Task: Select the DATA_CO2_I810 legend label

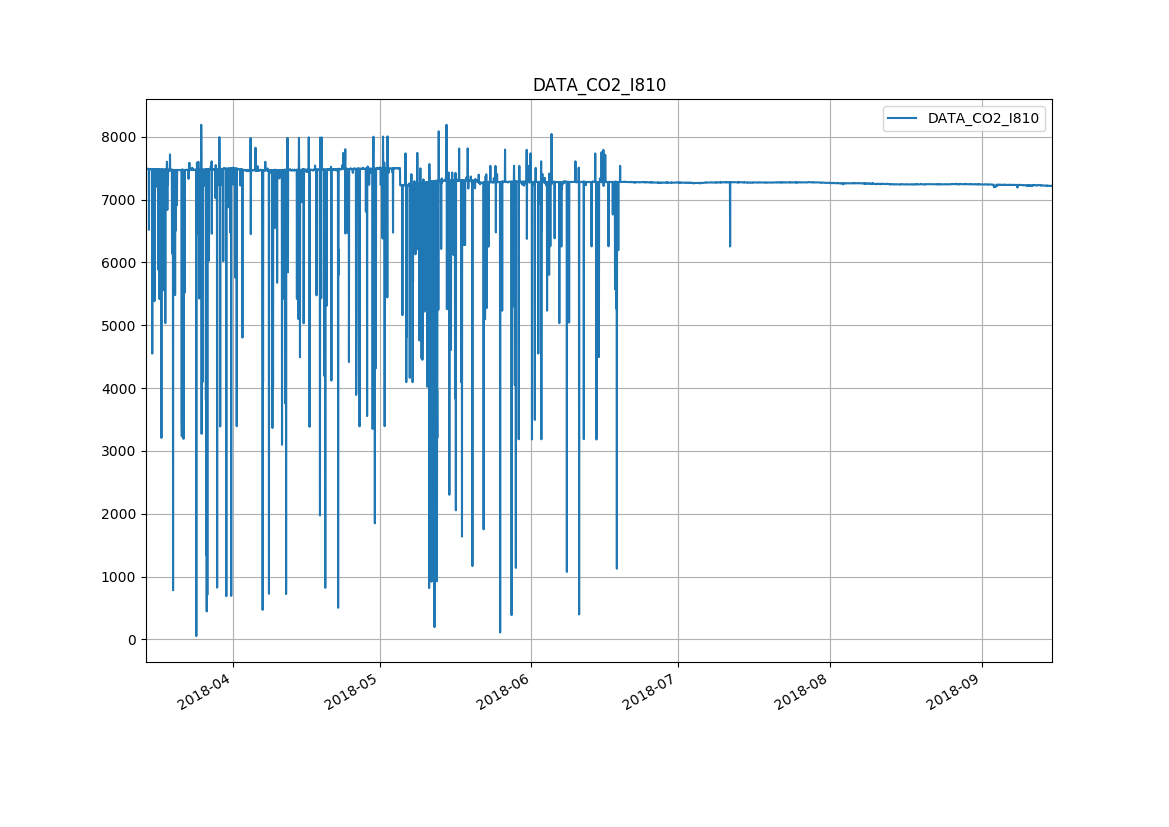Action: (x=983, y=119)
